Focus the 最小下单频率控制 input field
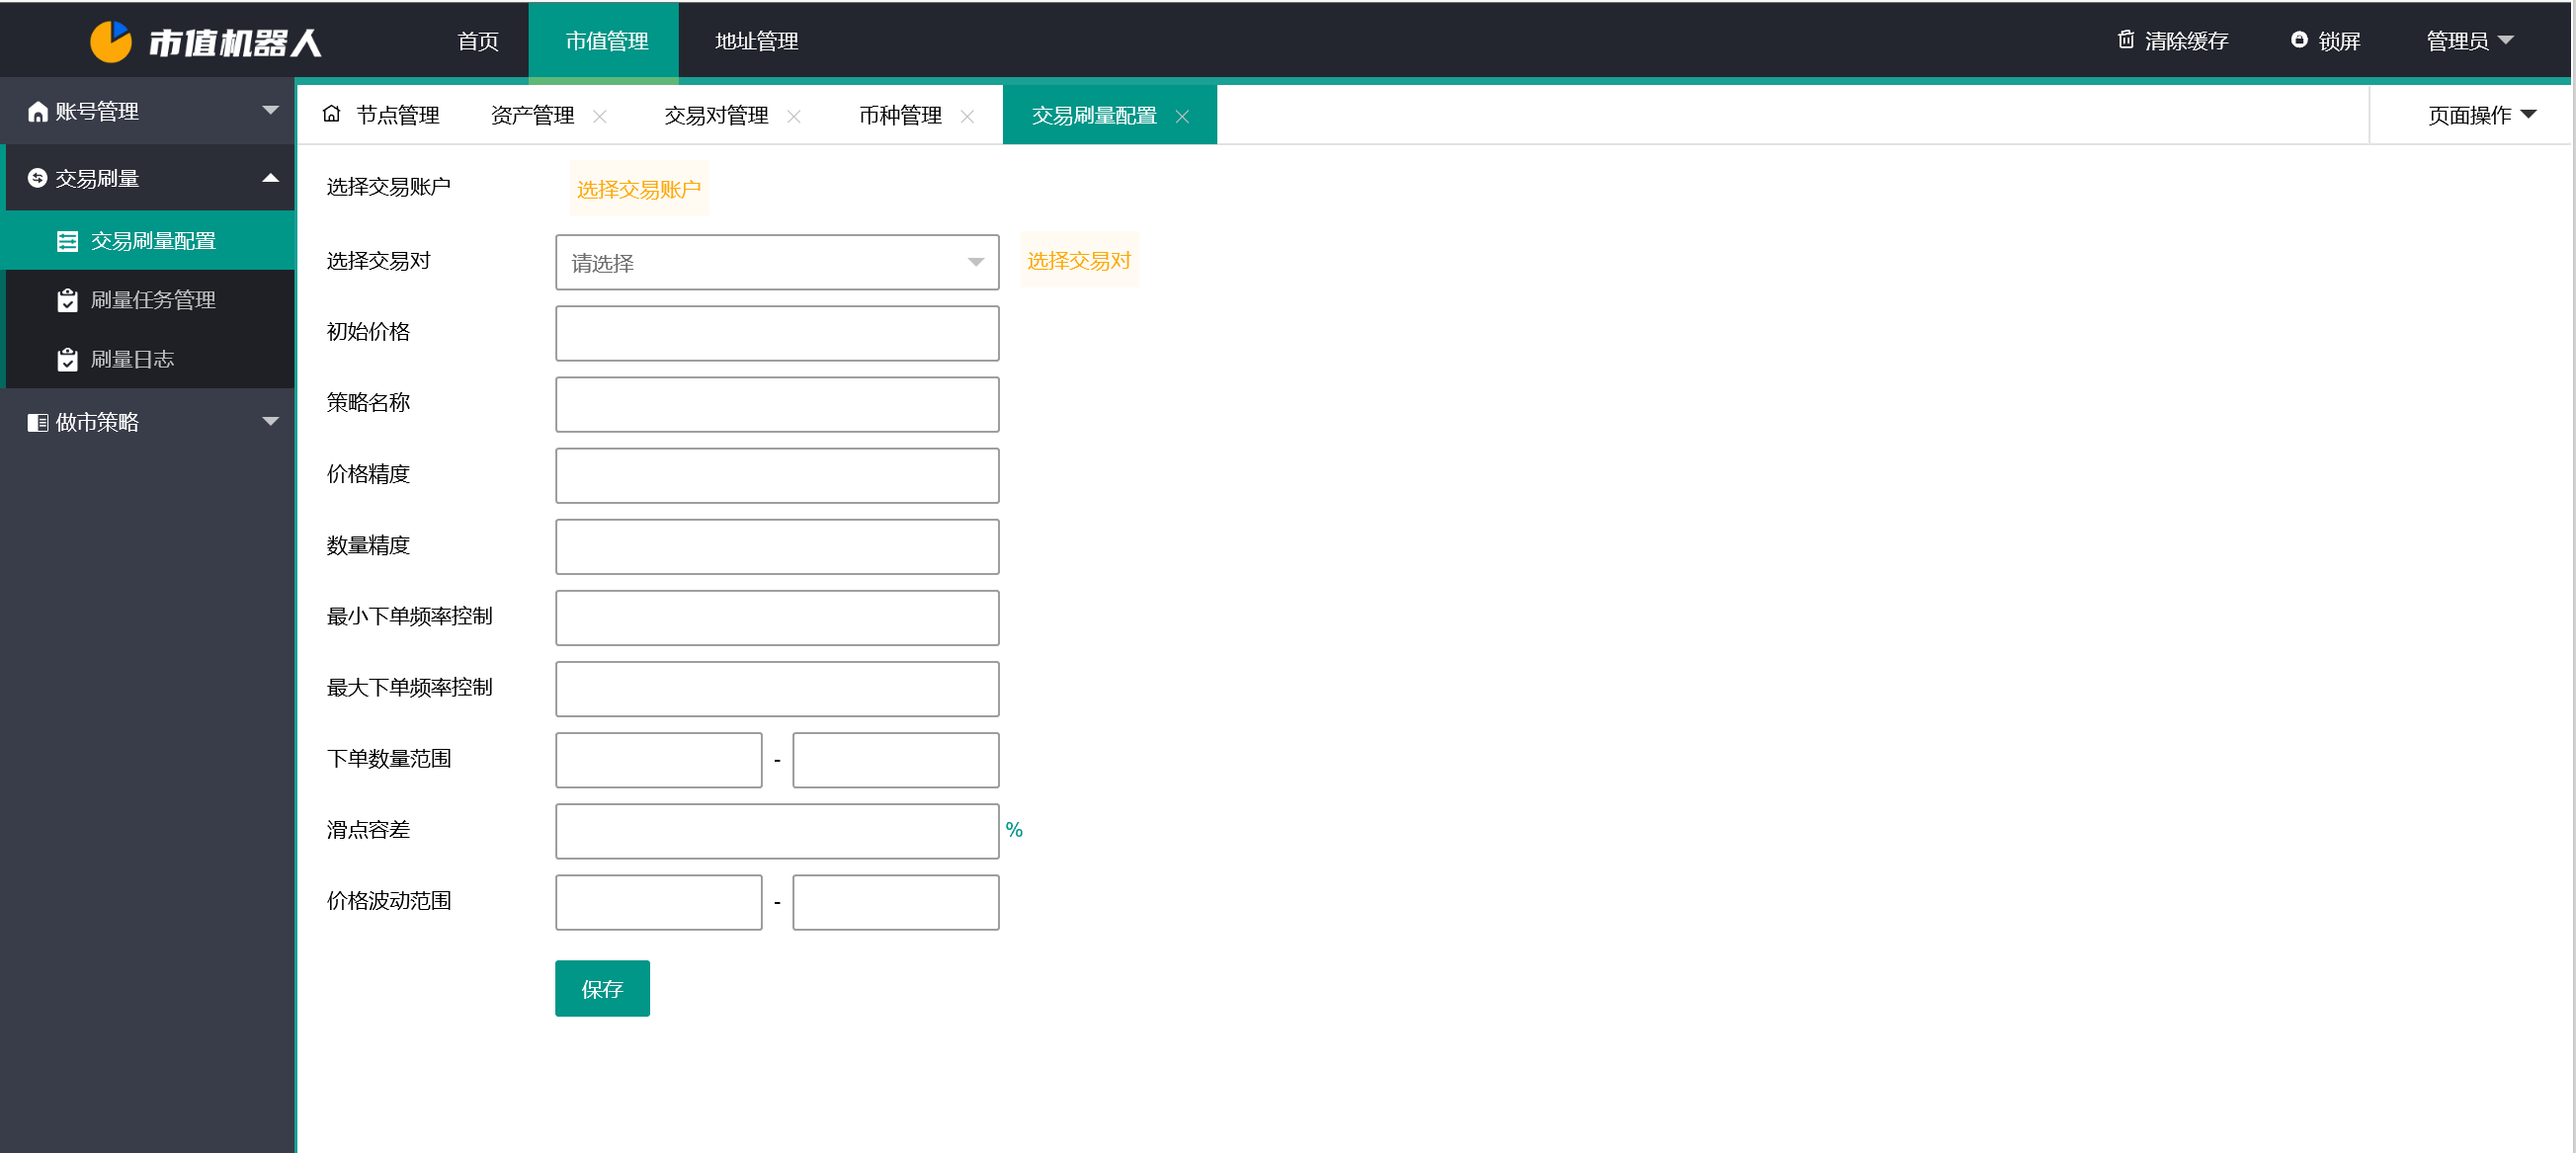 777,618
